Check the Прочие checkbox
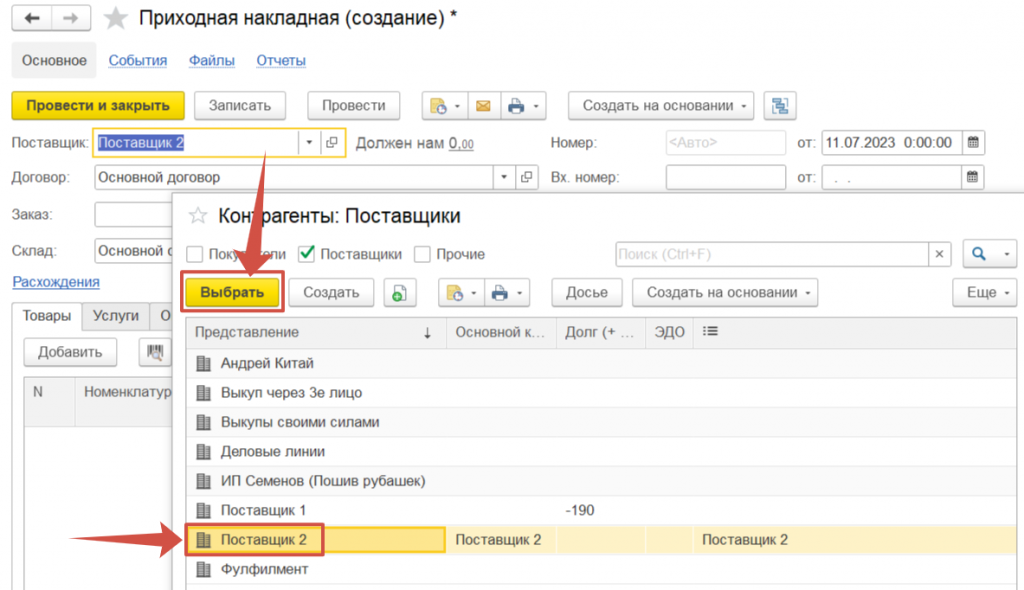 click(x=423, y=255)
